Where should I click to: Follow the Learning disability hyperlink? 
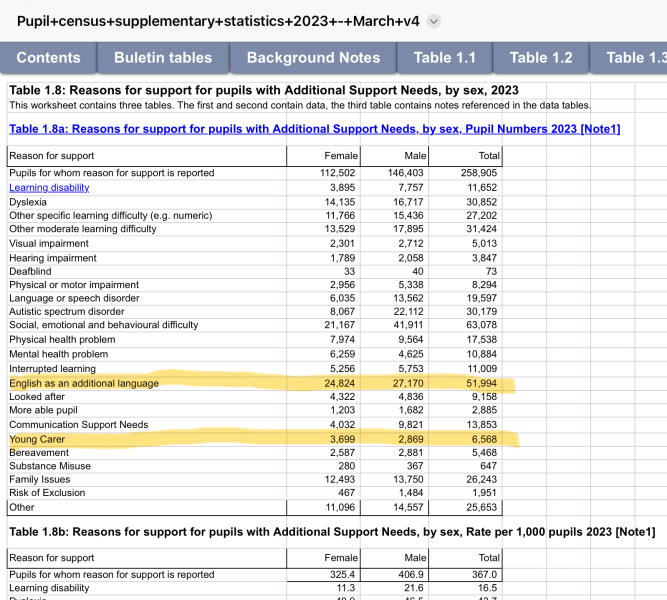click(x=49, y=187)
